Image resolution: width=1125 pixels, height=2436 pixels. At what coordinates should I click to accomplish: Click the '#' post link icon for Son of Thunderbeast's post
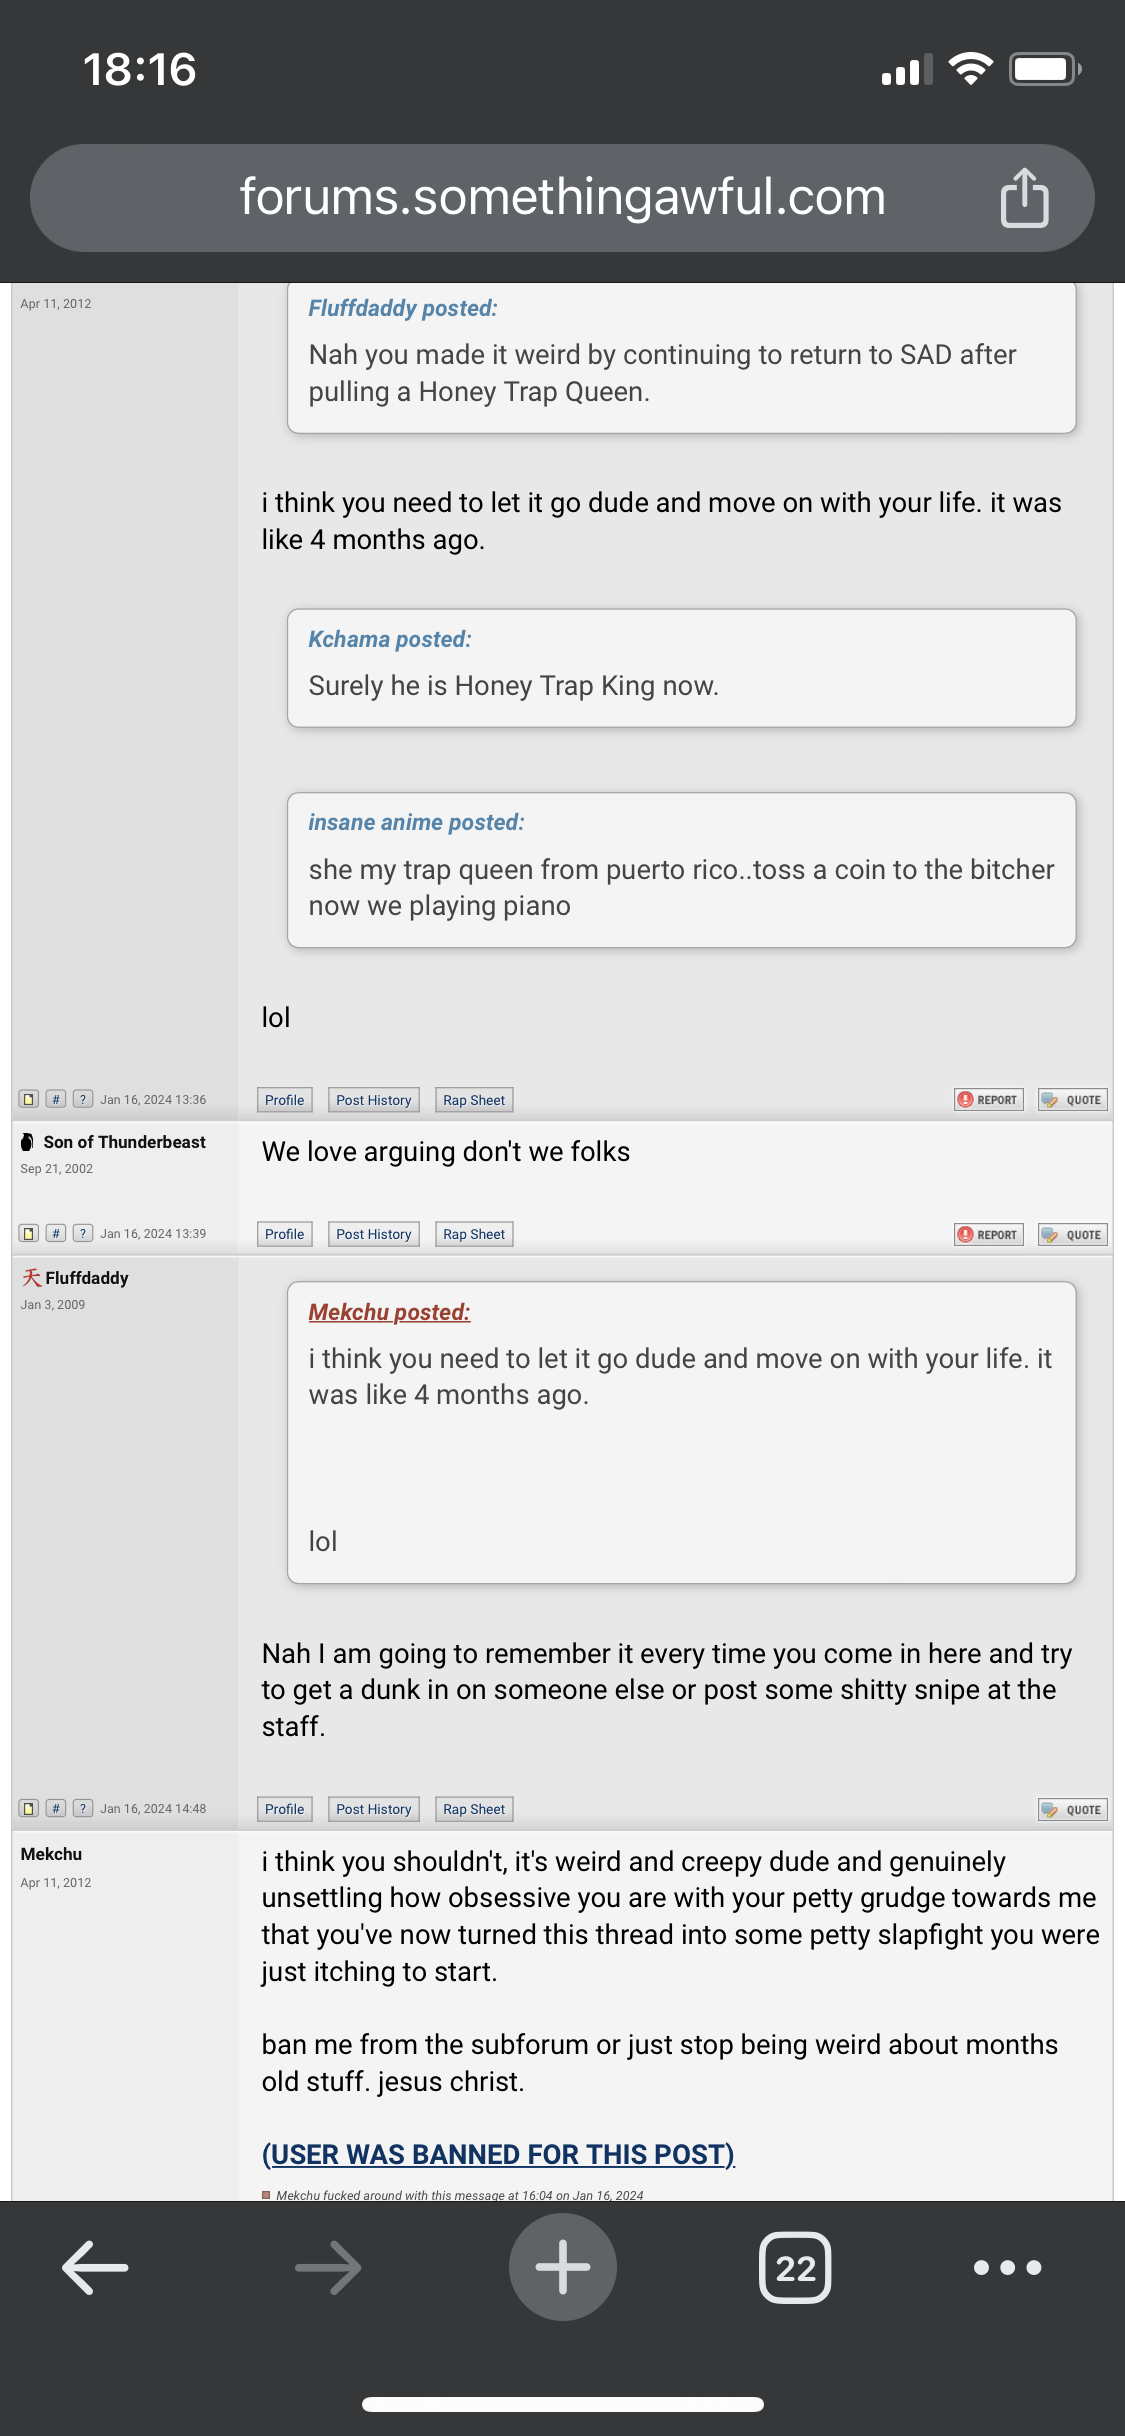56,1233
